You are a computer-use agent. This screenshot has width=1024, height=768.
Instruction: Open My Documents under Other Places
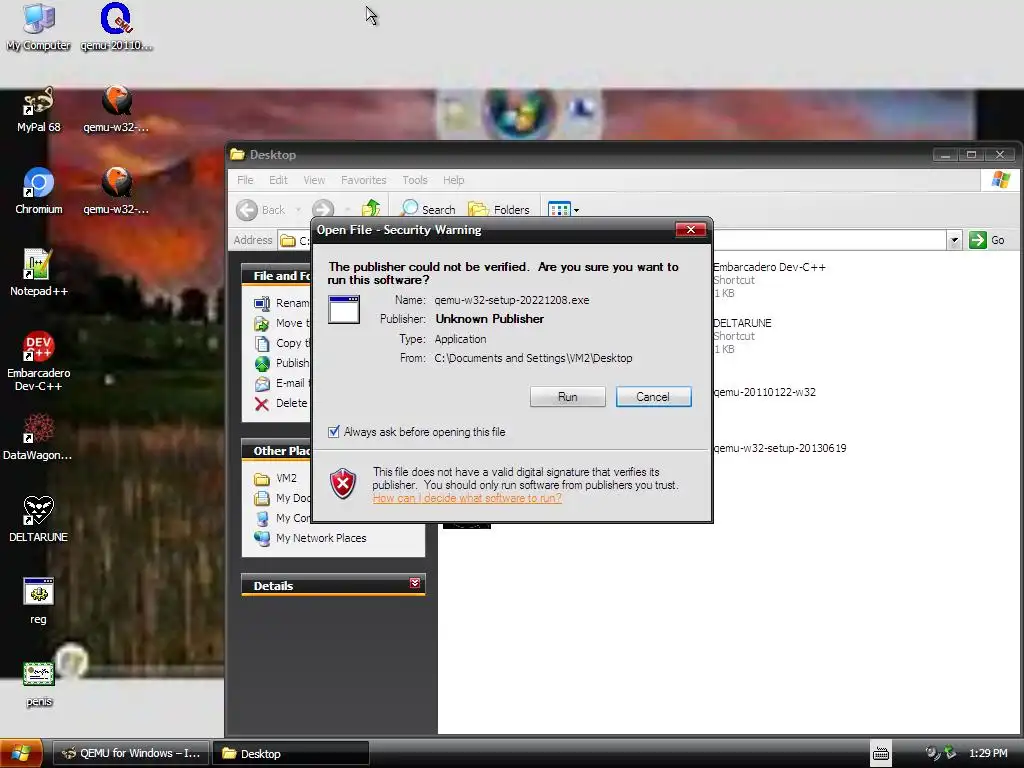(x=282, y=498)
